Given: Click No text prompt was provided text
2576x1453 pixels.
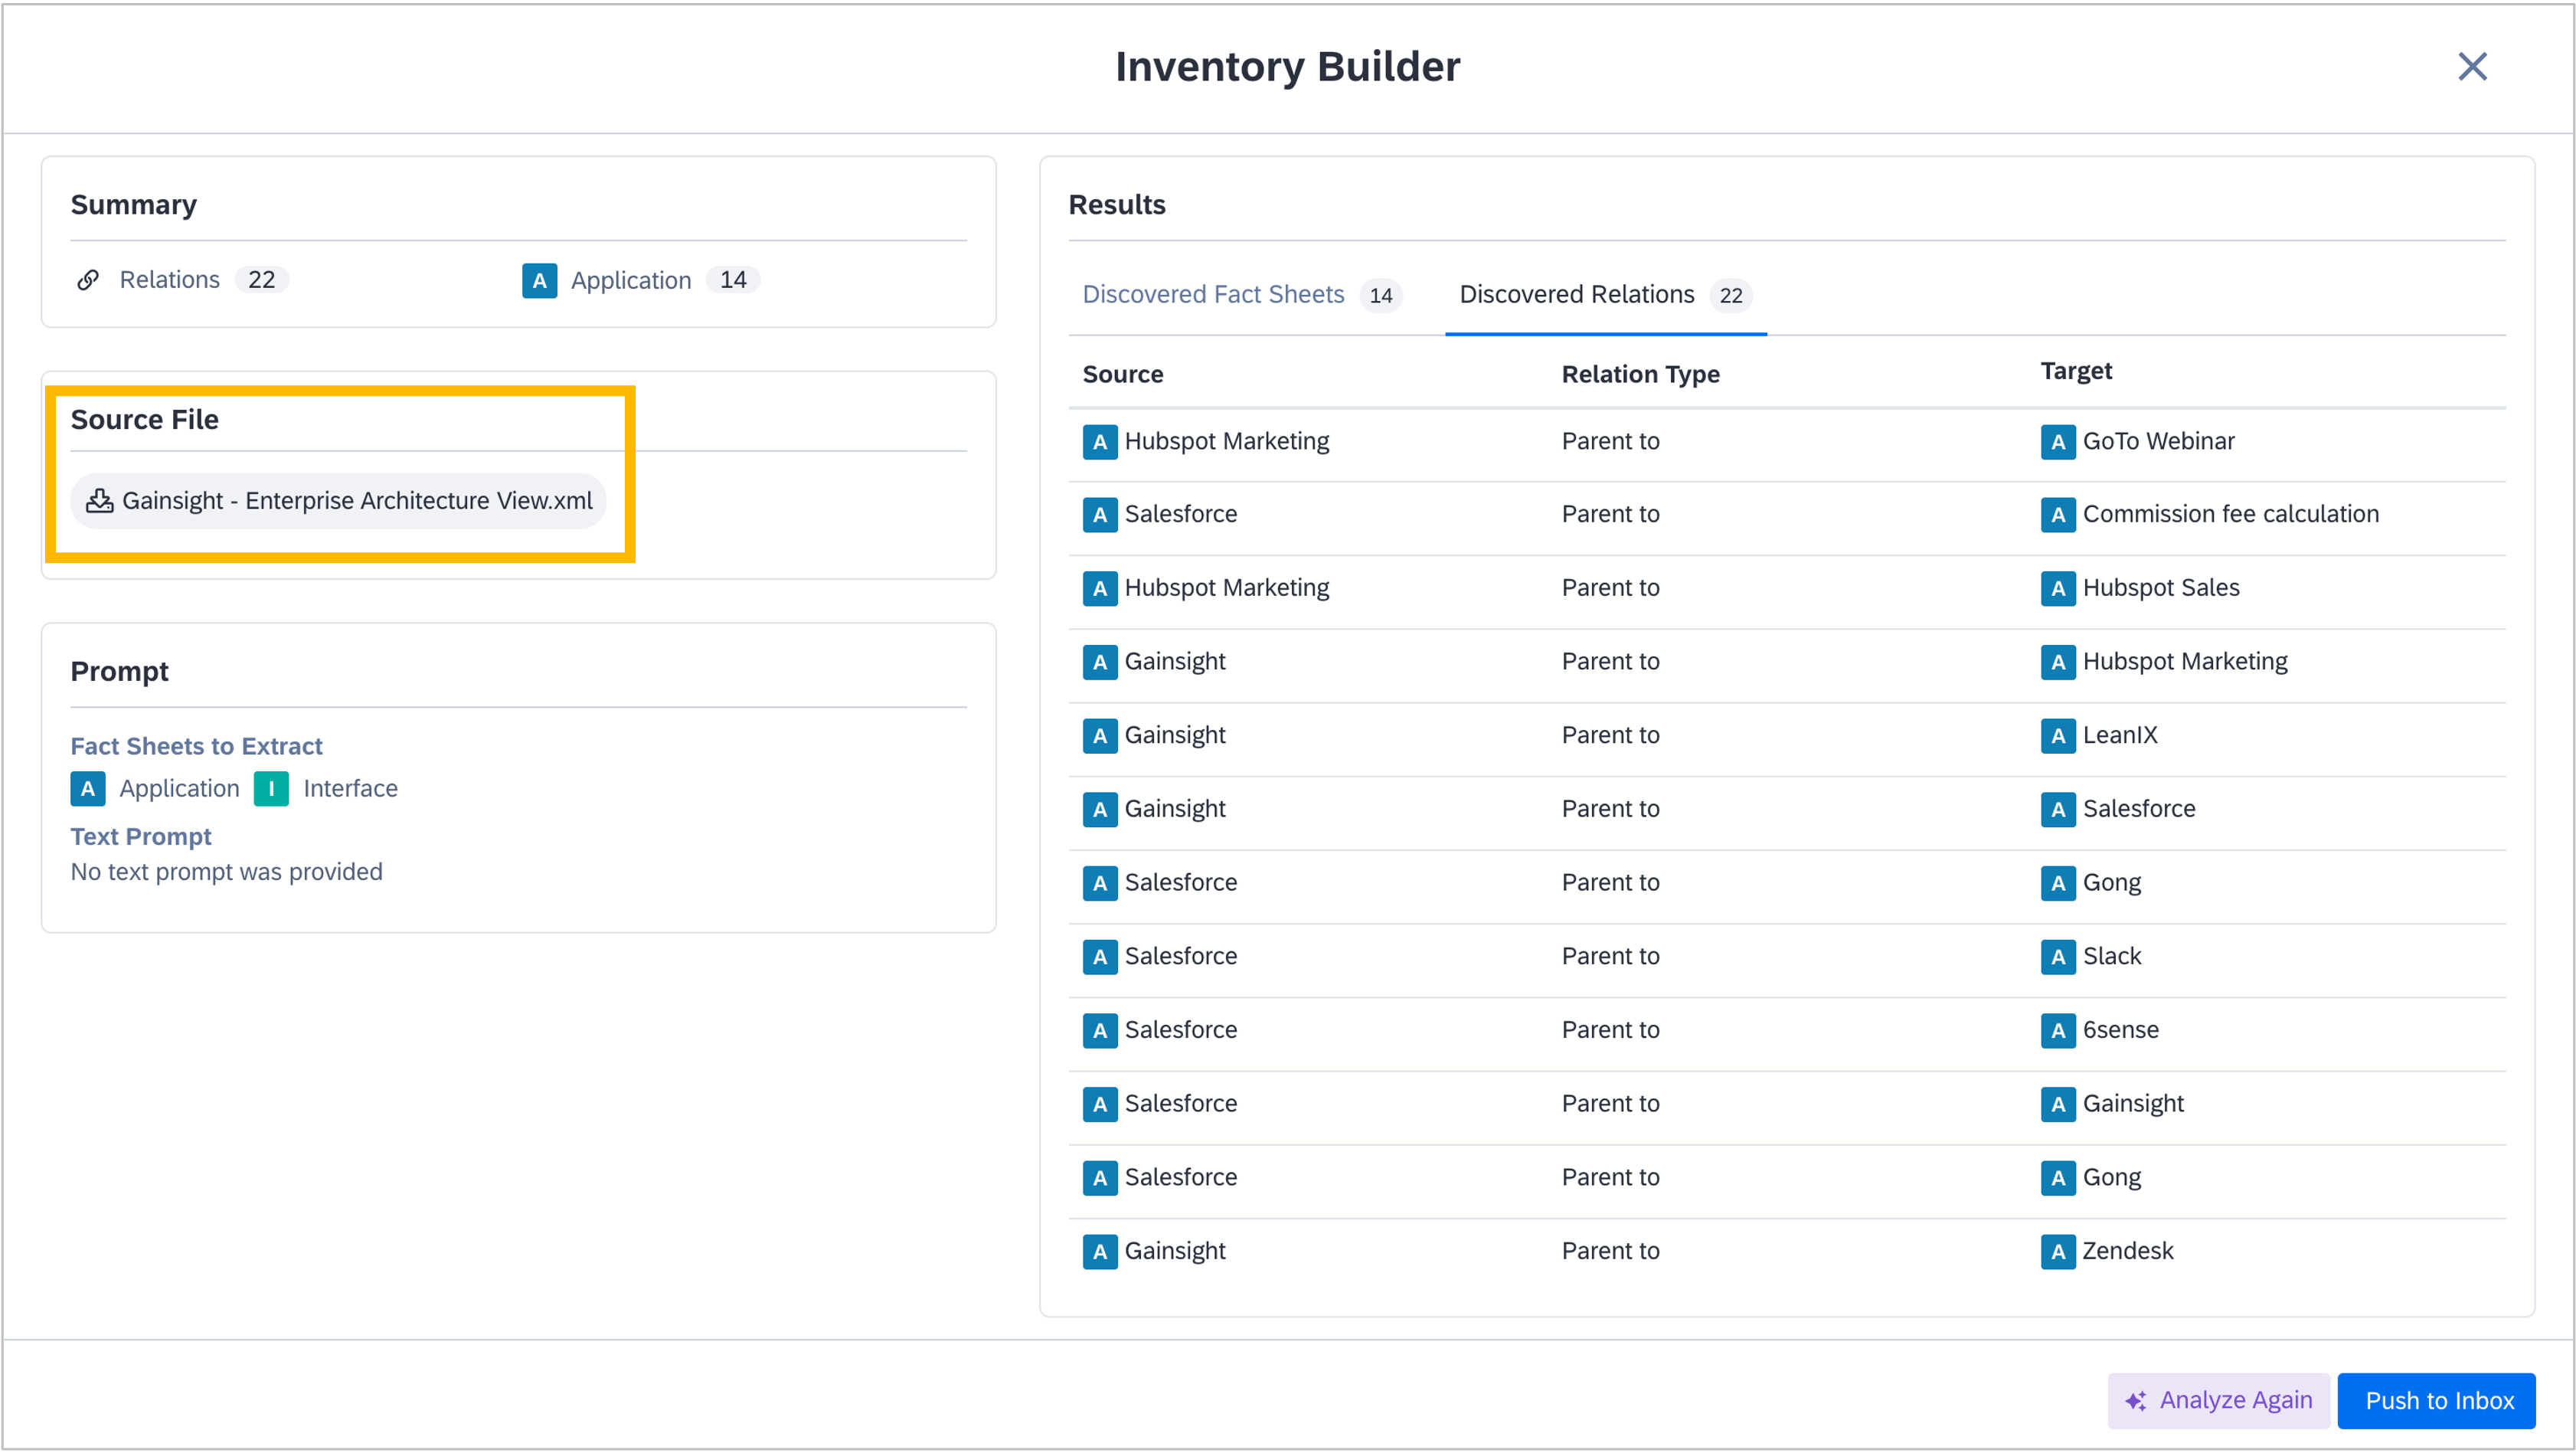Looking at the screenshot, I should [226, 873].
